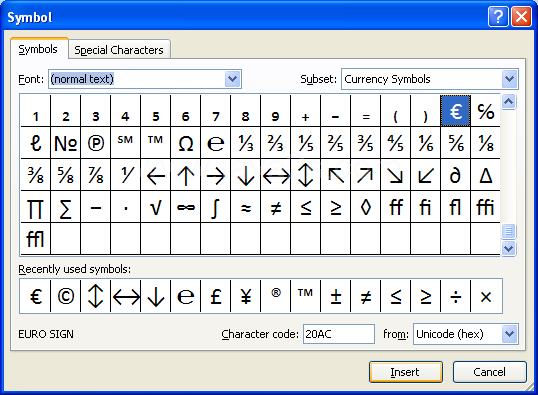Select the sound recording copyright (℗) symbol
This screenshot has width=538, height=395.
(x=96, y=143)
